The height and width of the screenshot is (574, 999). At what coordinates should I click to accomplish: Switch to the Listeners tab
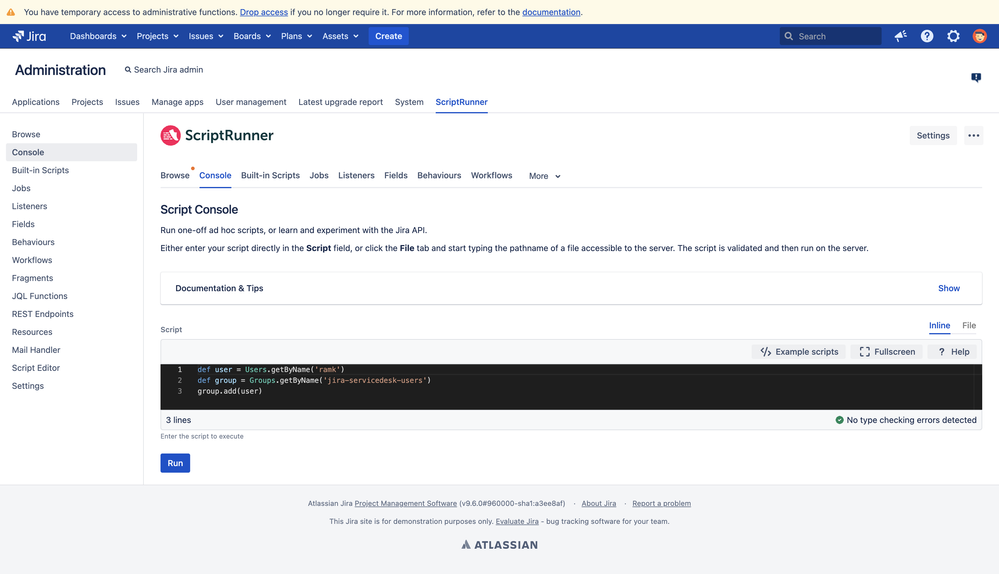coord(356,175)
